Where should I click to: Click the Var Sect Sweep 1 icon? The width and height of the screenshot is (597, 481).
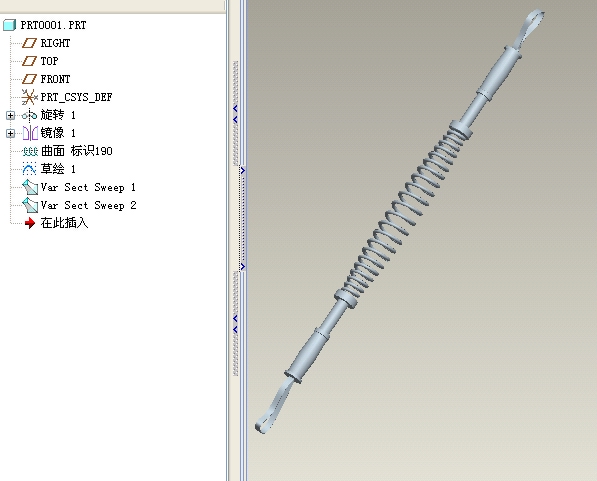pos(30,187)
